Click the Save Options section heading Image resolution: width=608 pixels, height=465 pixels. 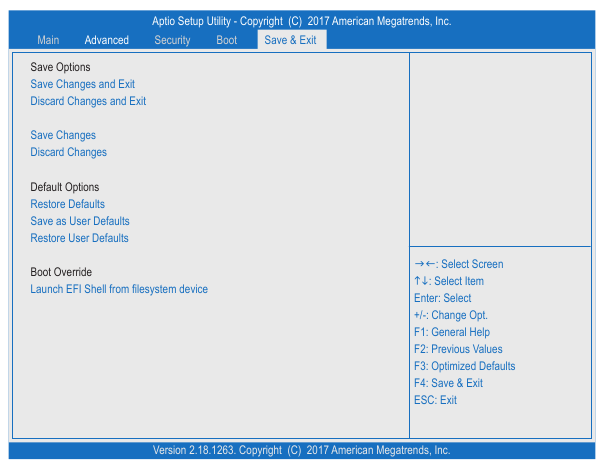click(60, 67)
